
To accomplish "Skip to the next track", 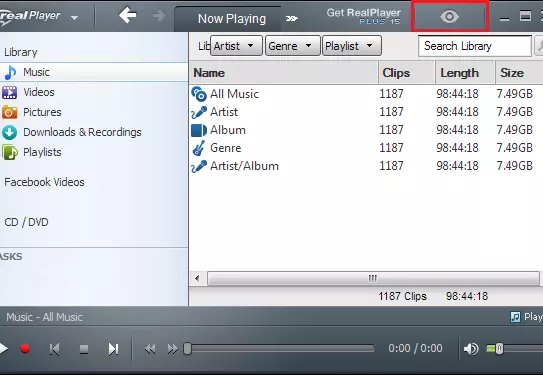I will pyautogui.click(x=113, y=349).
